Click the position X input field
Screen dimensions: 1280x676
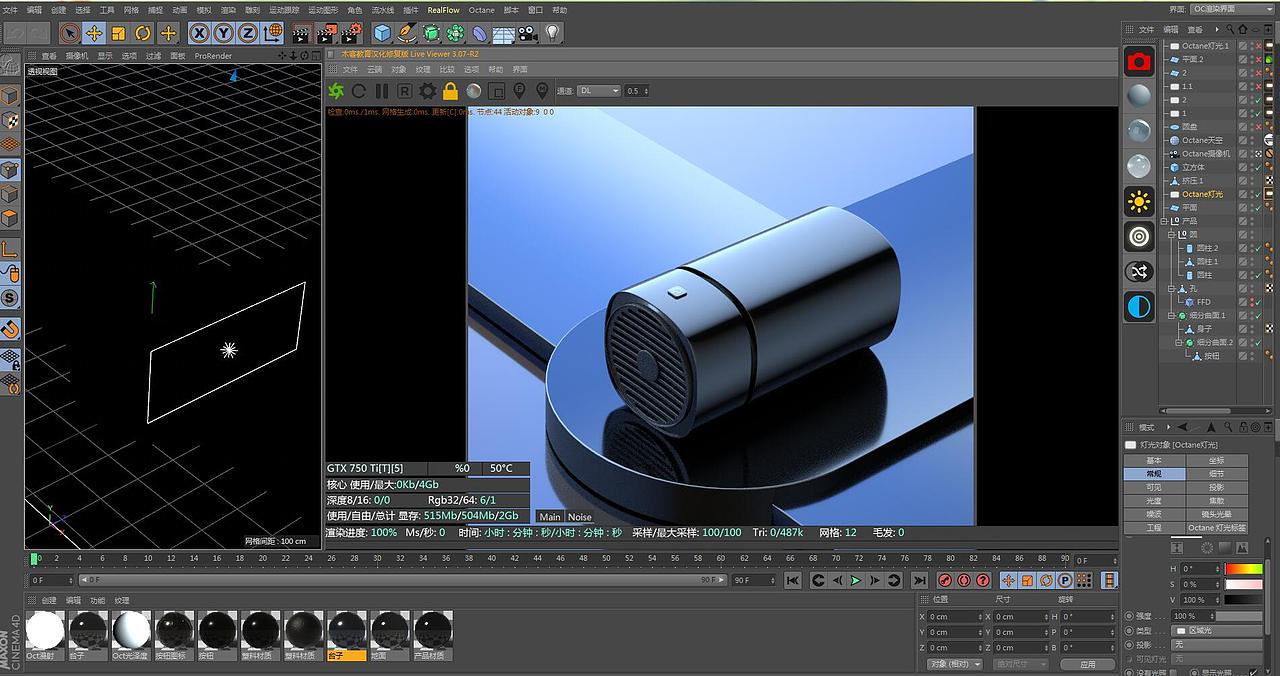[x=955, y=617]
